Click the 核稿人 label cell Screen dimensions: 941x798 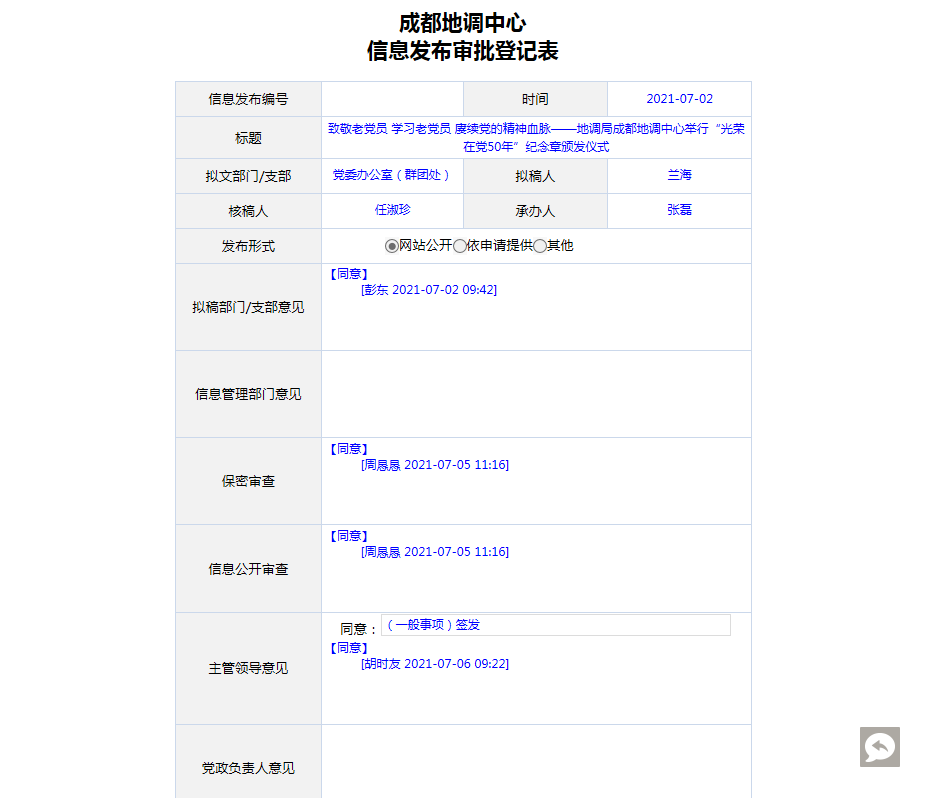(x=248, y=211)
